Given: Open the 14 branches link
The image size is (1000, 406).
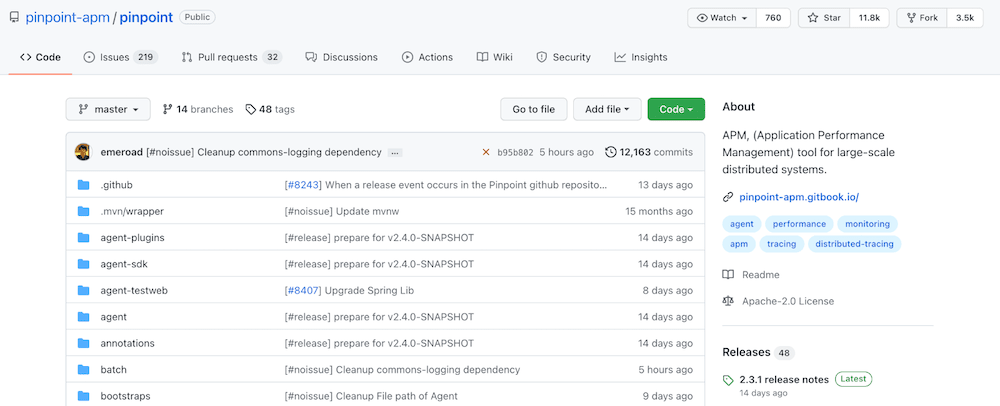Looking at the screenshot, I should tap(197, 109).
